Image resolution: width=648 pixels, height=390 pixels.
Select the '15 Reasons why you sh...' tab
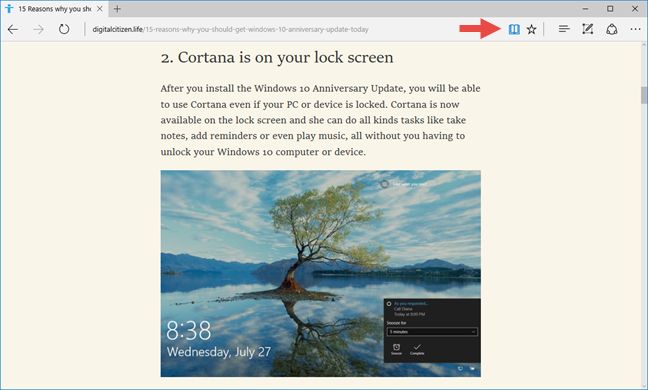point(54,9)
